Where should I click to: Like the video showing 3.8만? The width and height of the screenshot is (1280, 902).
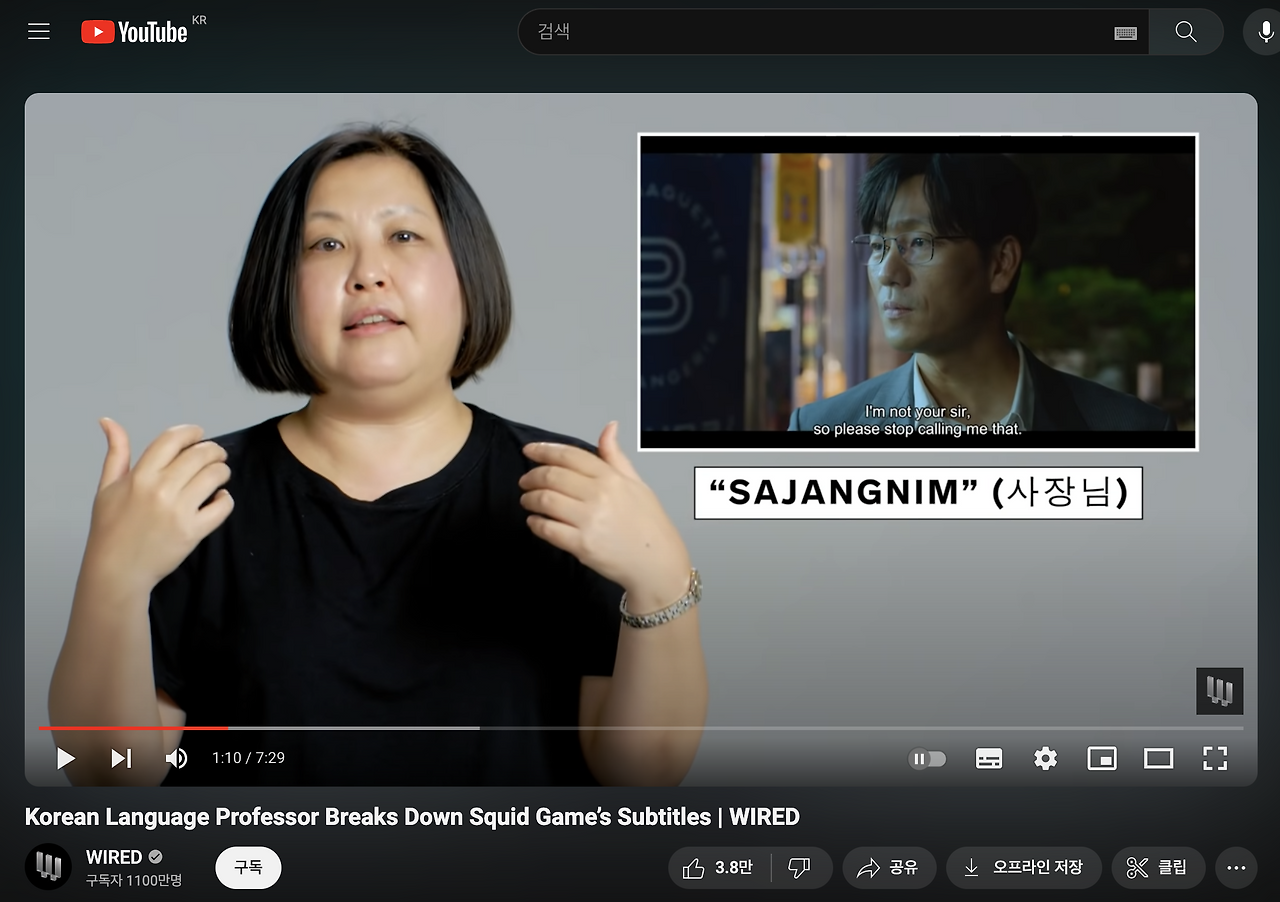[x=718, y=868]
